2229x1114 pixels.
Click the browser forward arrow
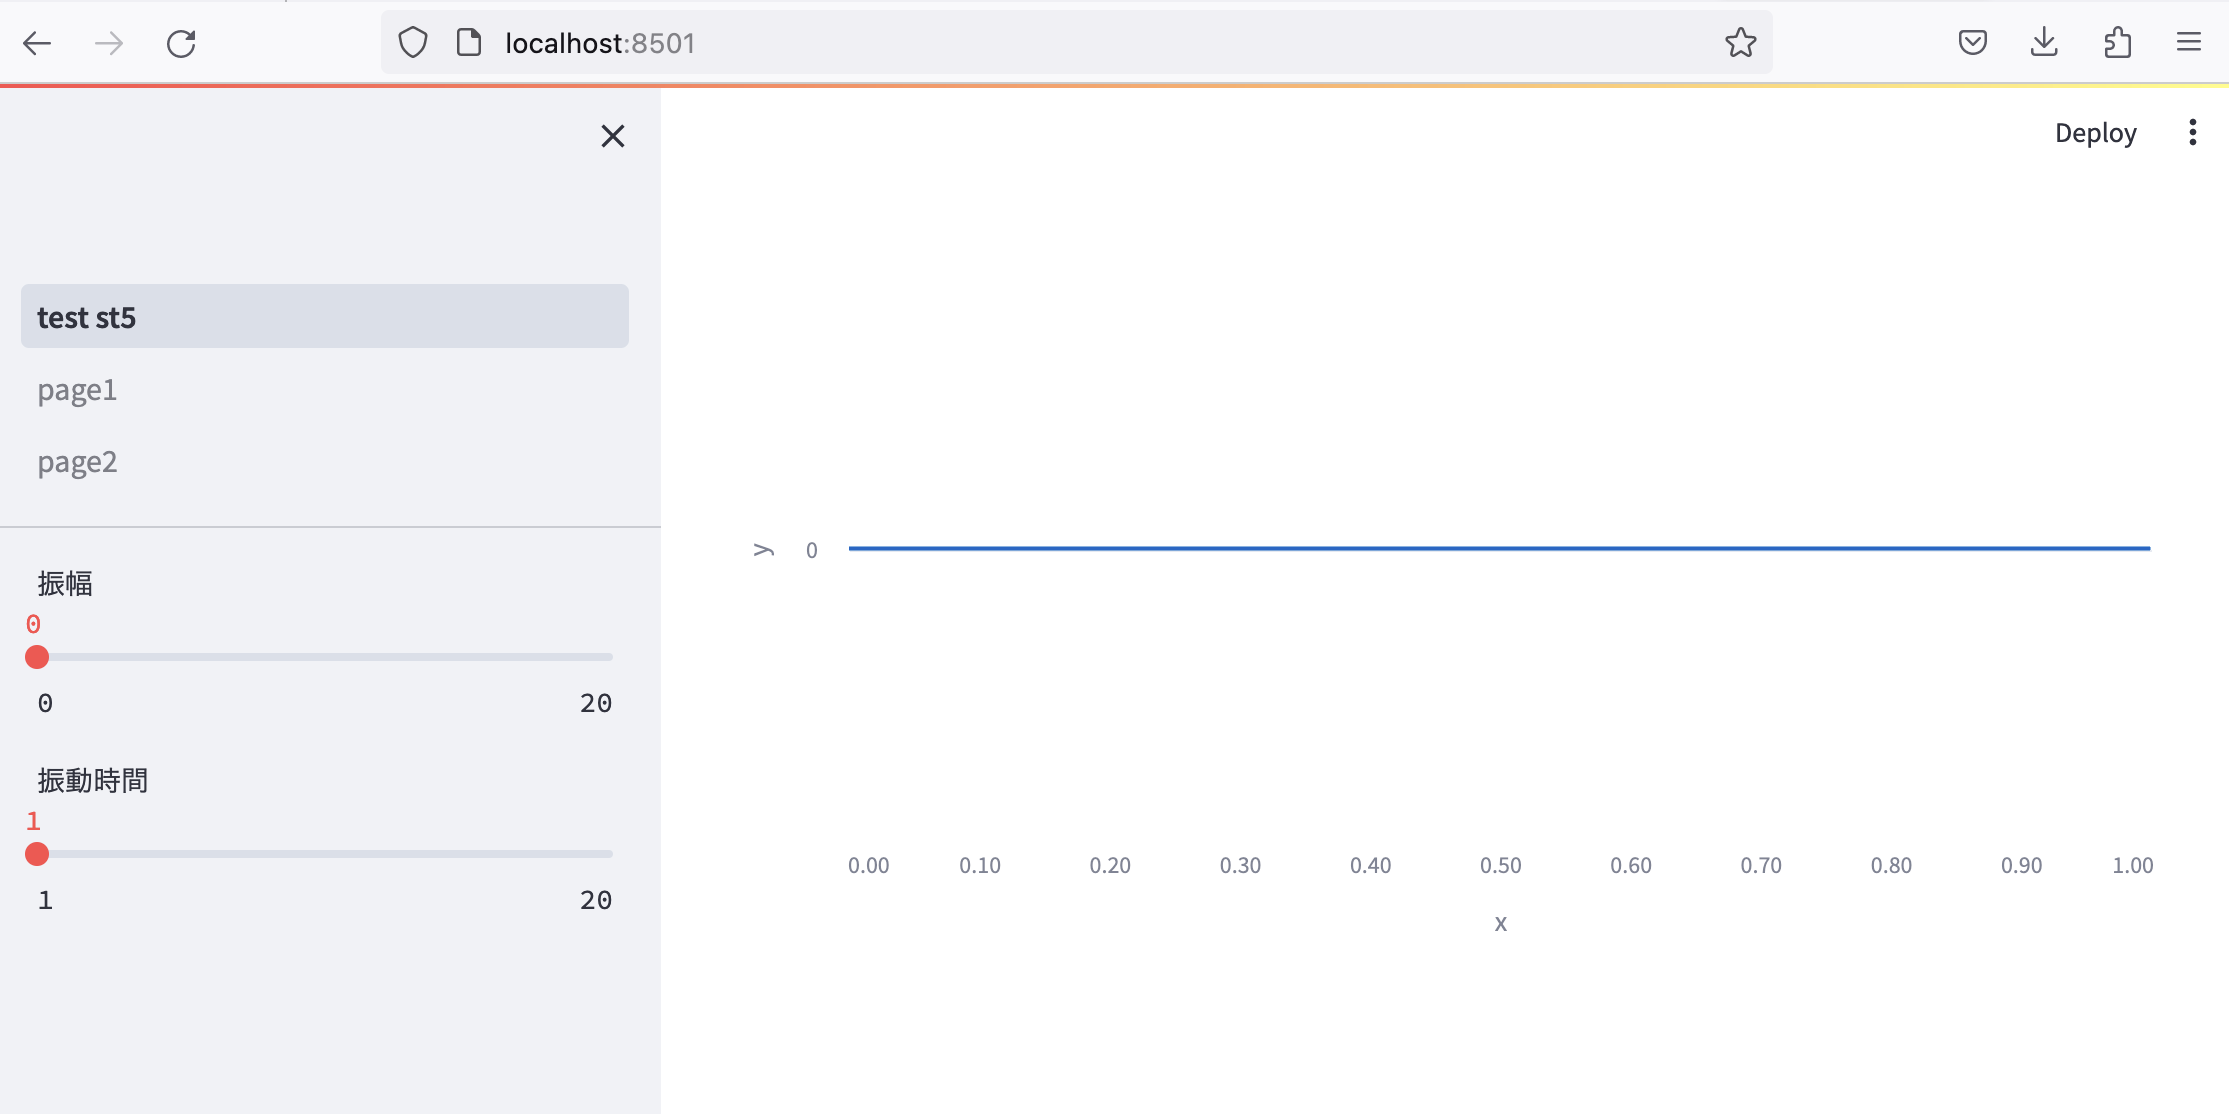[x=109, y=43]
